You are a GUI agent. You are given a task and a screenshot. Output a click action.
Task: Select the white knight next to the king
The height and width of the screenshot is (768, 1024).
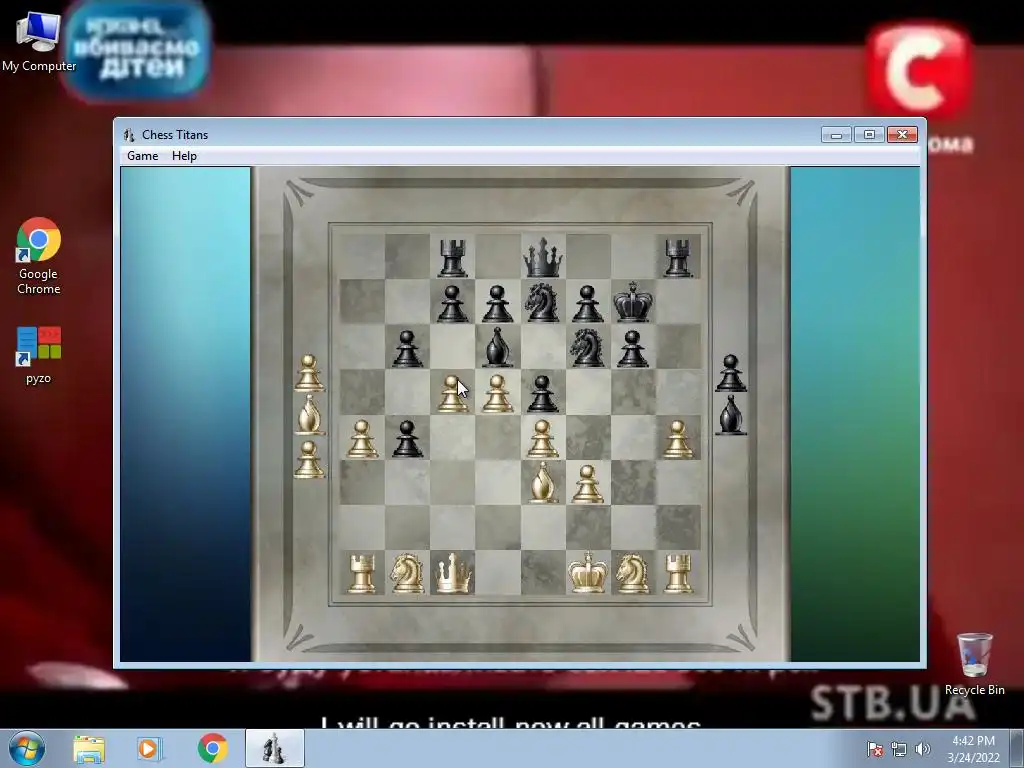coord(632,573)
